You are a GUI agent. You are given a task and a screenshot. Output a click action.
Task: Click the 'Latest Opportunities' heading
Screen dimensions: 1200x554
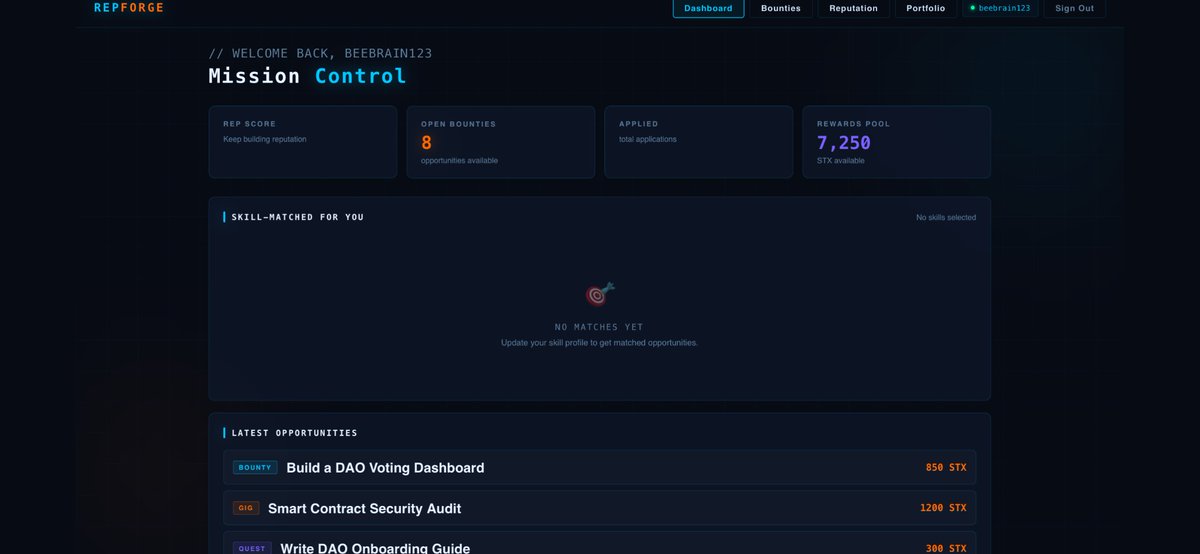coord(295,433)
